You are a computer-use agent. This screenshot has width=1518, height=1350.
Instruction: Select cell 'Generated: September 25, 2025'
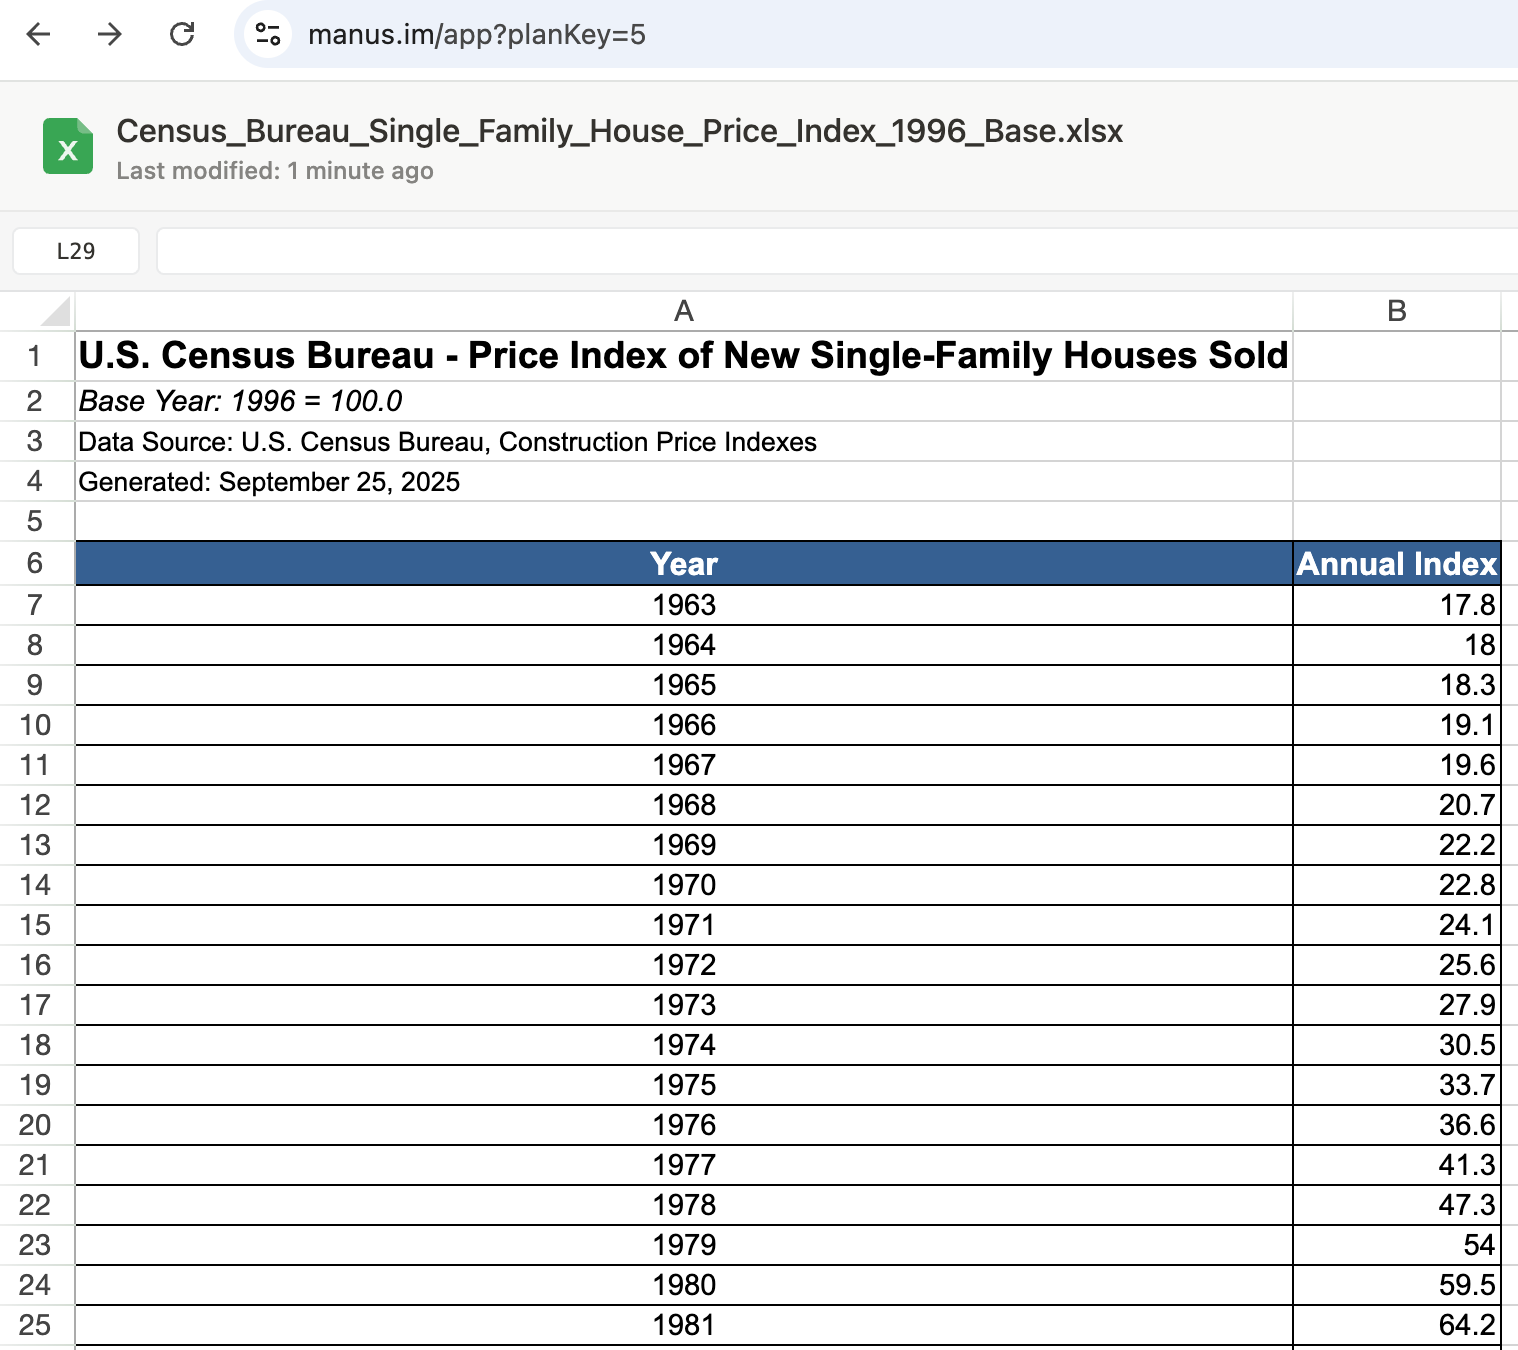(x=684, y=481)
